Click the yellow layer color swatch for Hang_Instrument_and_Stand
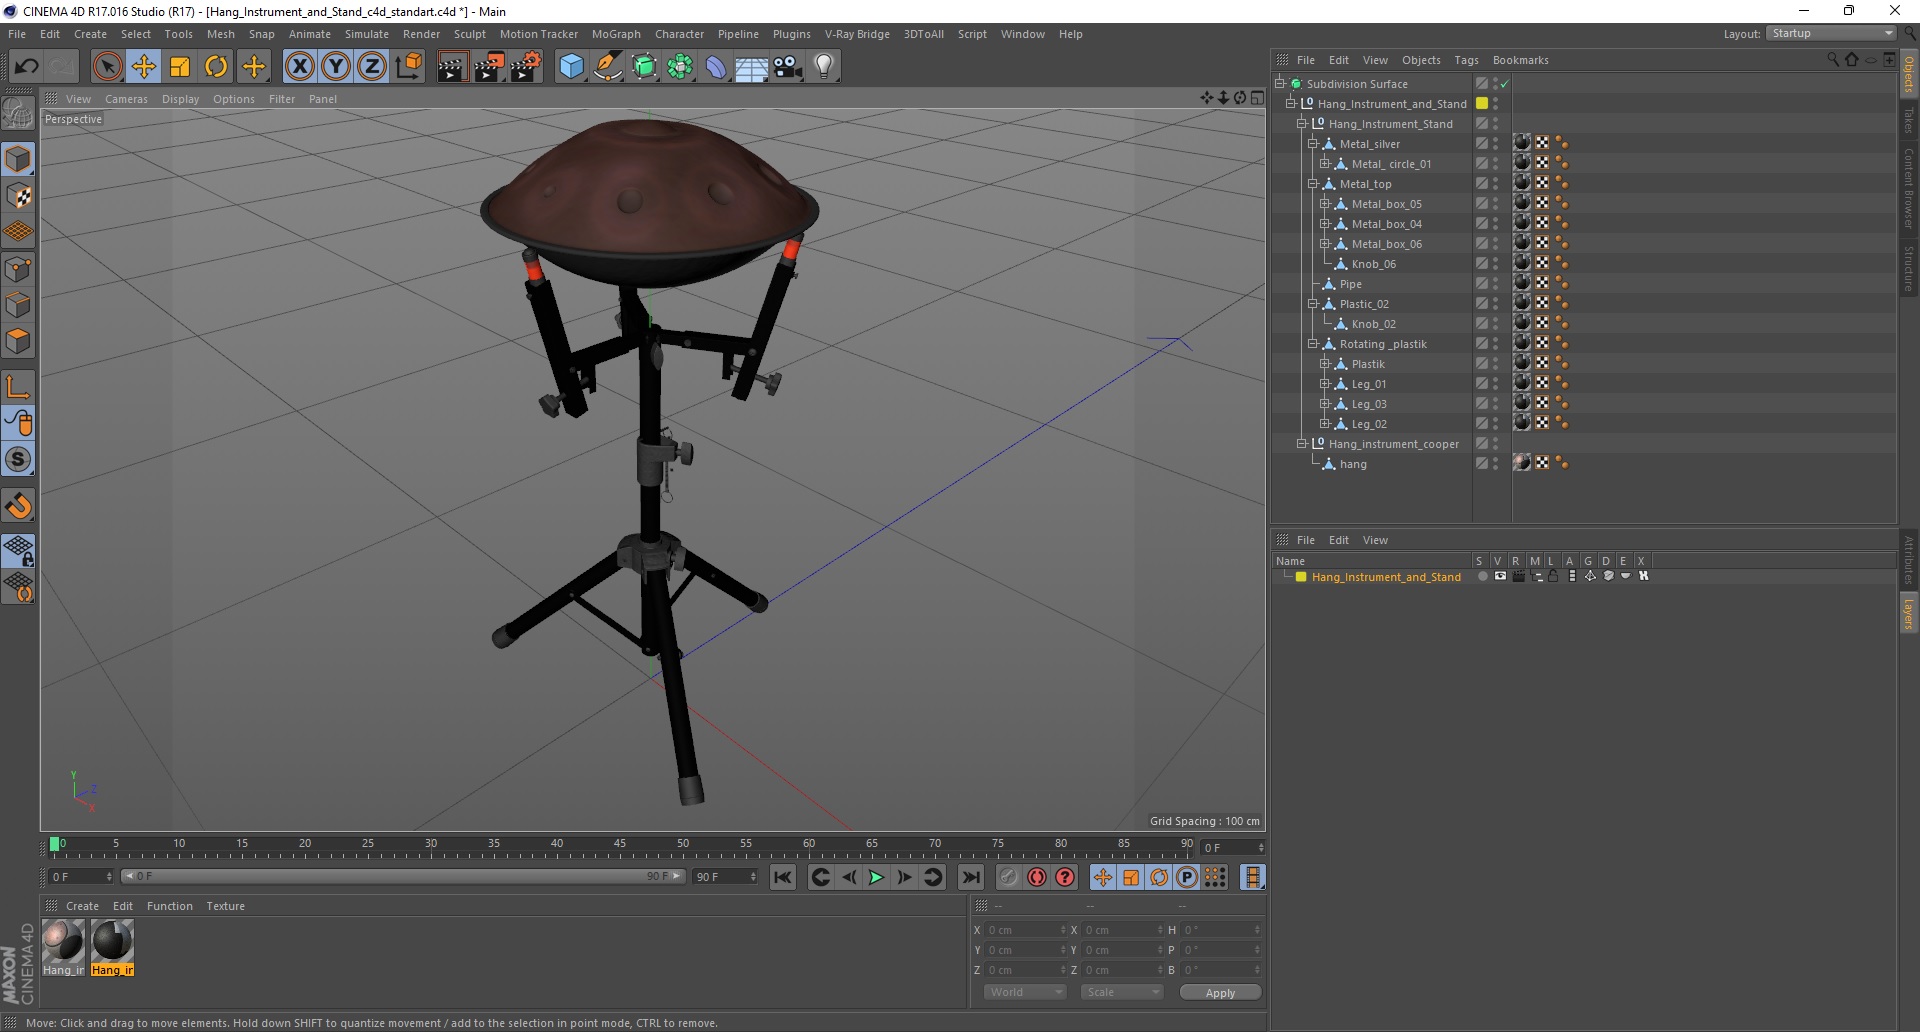The height and width of the screenshot is (1032, 1920). click(1482, 104)
